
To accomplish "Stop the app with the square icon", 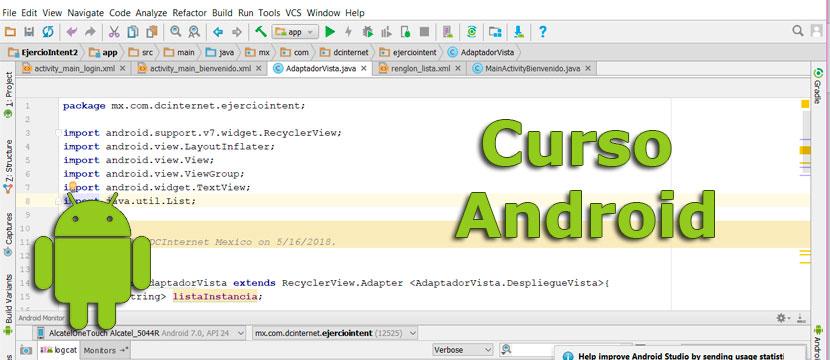I will [424, 32].
